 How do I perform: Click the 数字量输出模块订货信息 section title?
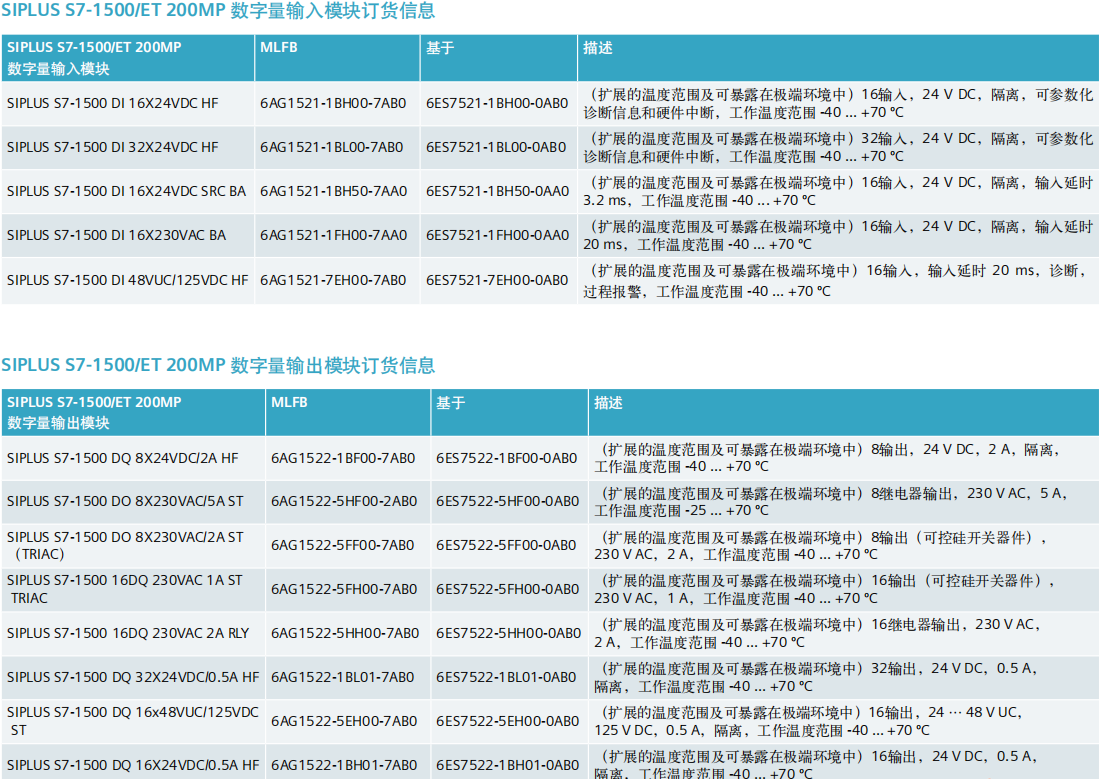[x=218, y=365]
